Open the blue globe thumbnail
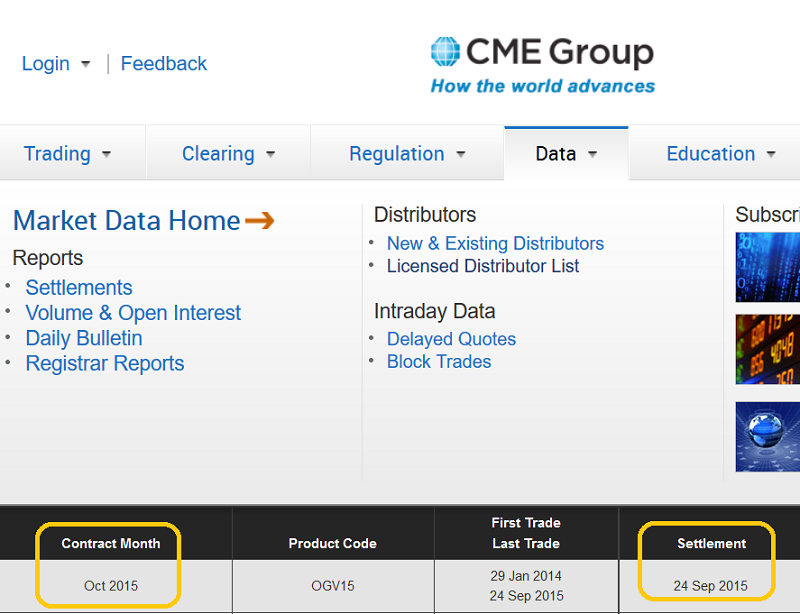The image size is (800, 614). click(768, 436)
